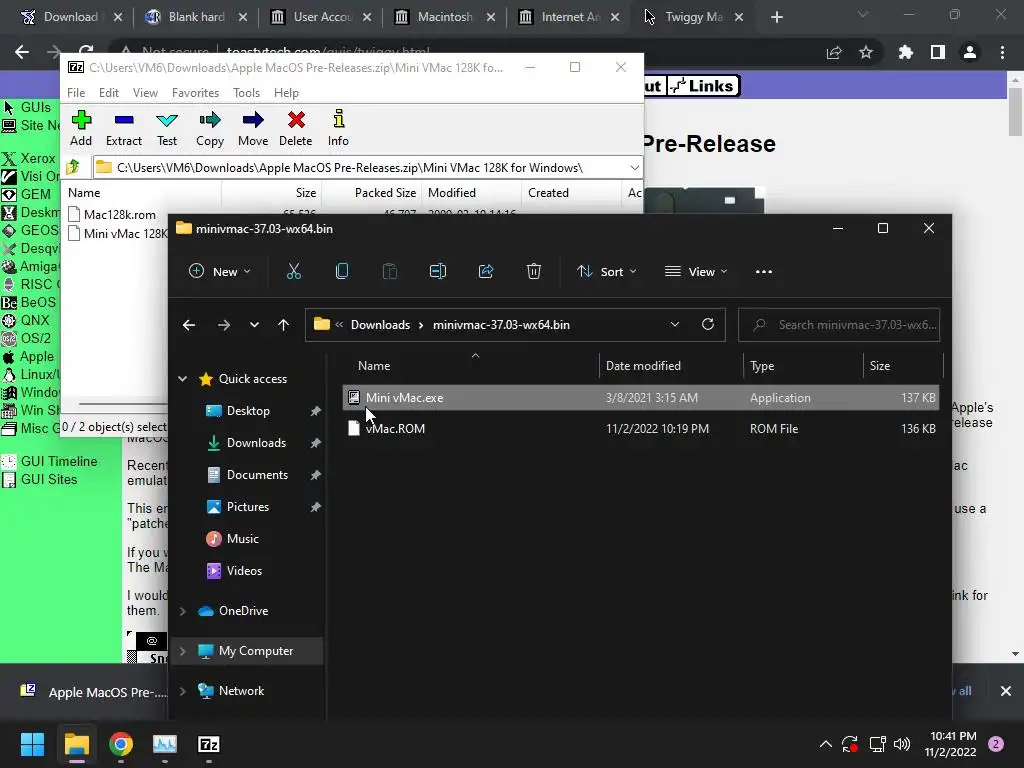Open 7-Zip Edit menu
The width and height of the screenshot is (1024, 768).
click(108, 93)
